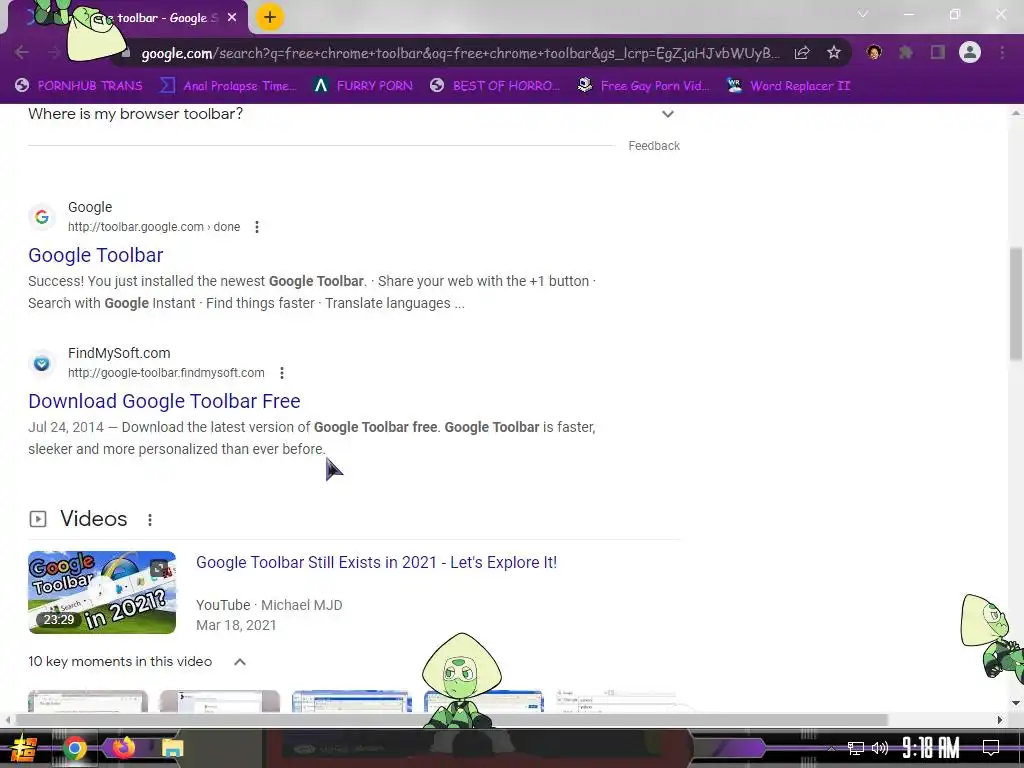Open the Google Toolbar in 2021 video thumbnail
This screenshot has width=1024, height=768.
click(102, 592)
